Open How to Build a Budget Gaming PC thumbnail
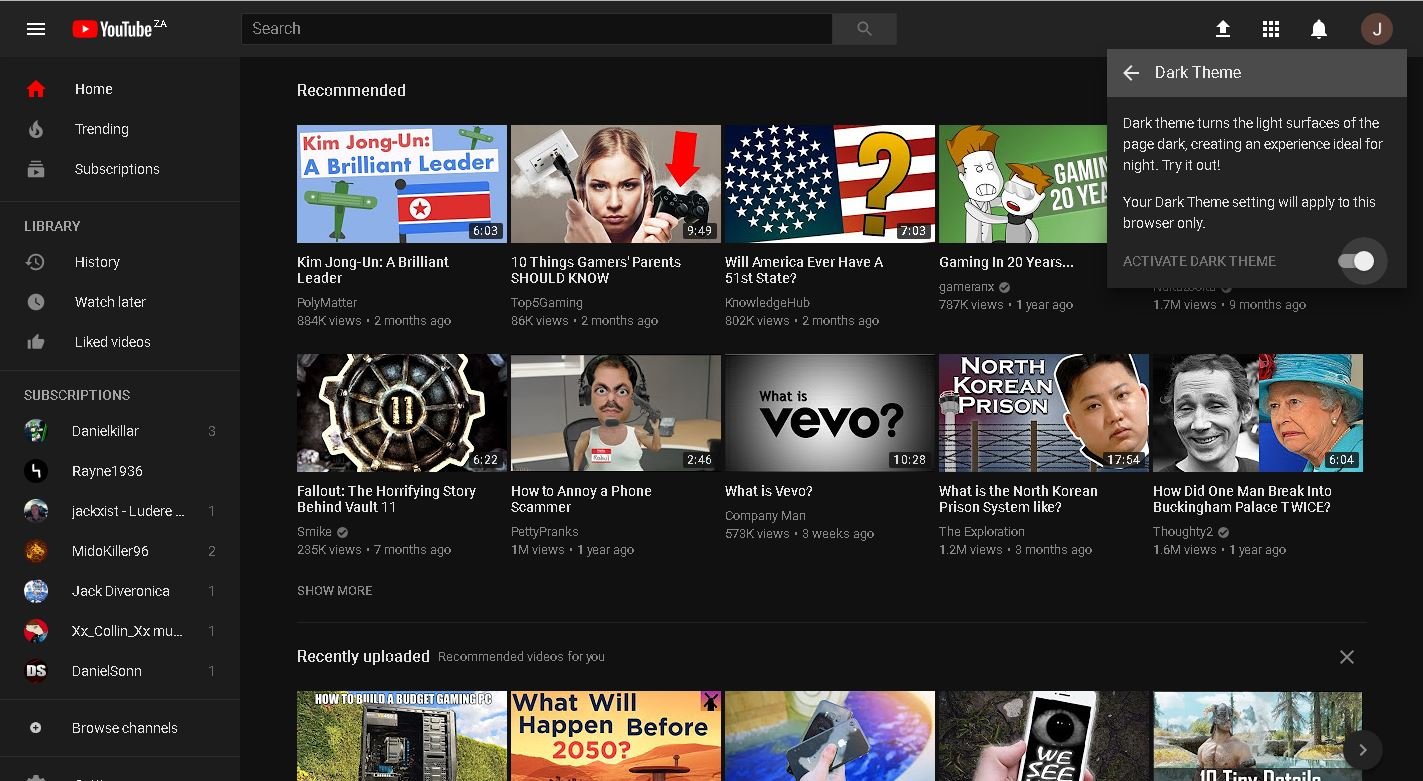1423x781 pixels. (402, 736)
